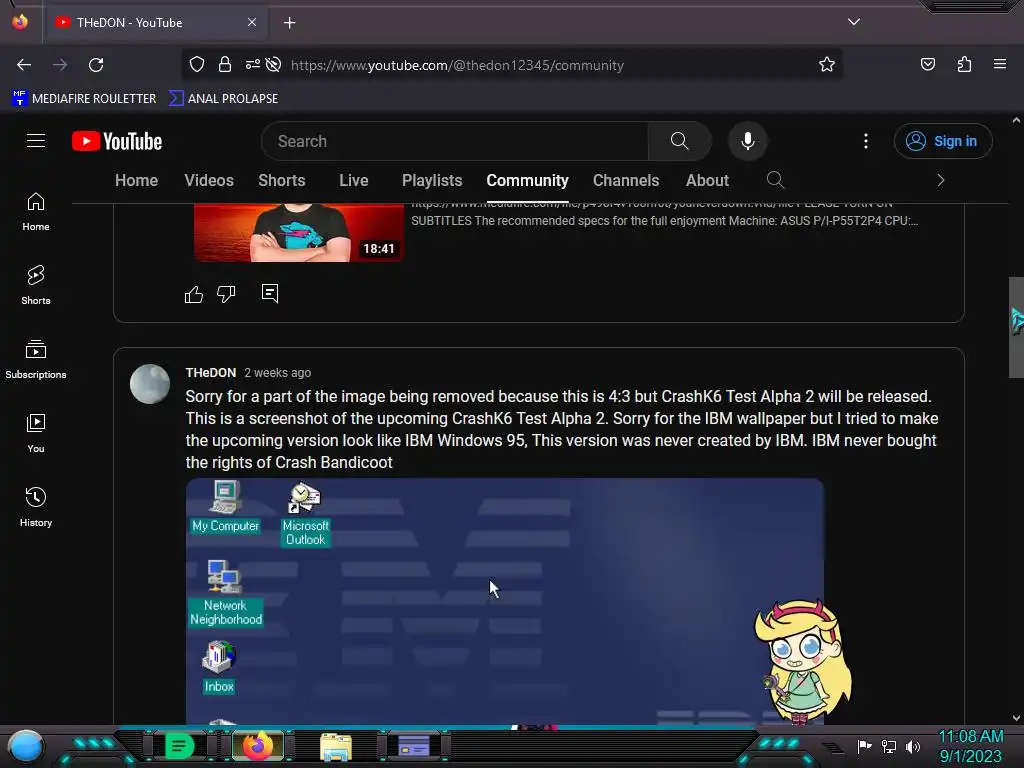Select the Community tab
Screen dimensions: 1024x768
point(528,181)
